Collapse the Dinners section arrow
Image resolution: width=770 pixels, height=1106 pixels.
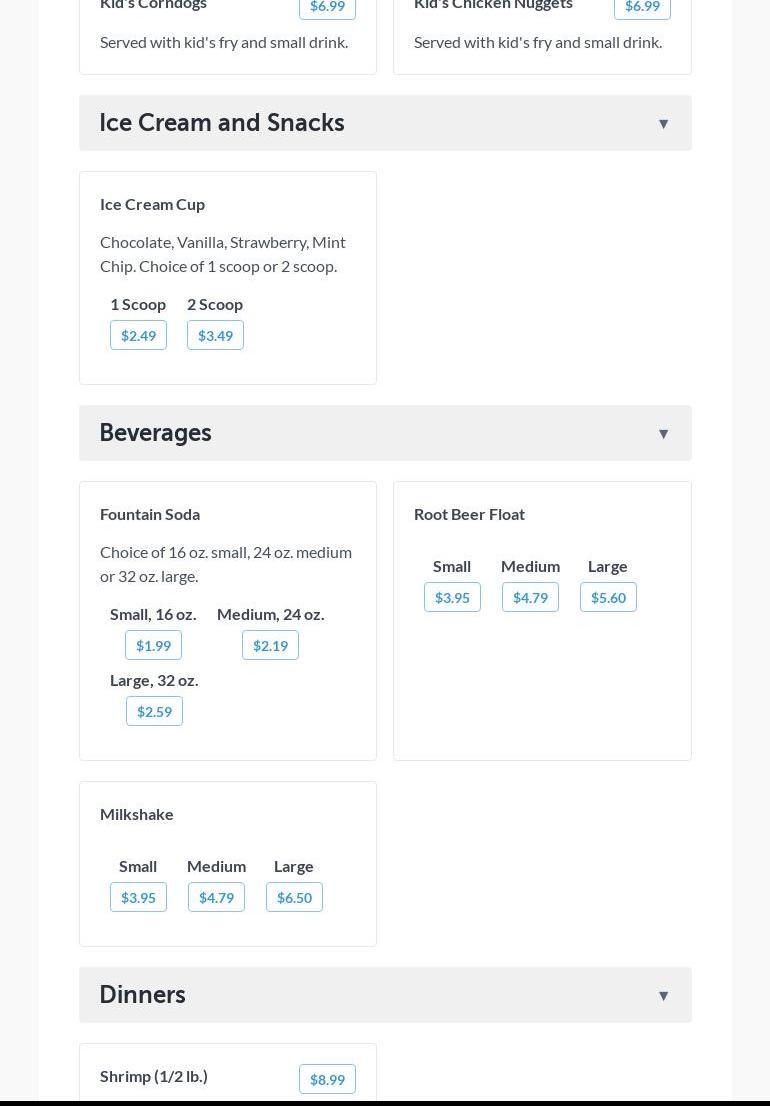tap(663, 996)
